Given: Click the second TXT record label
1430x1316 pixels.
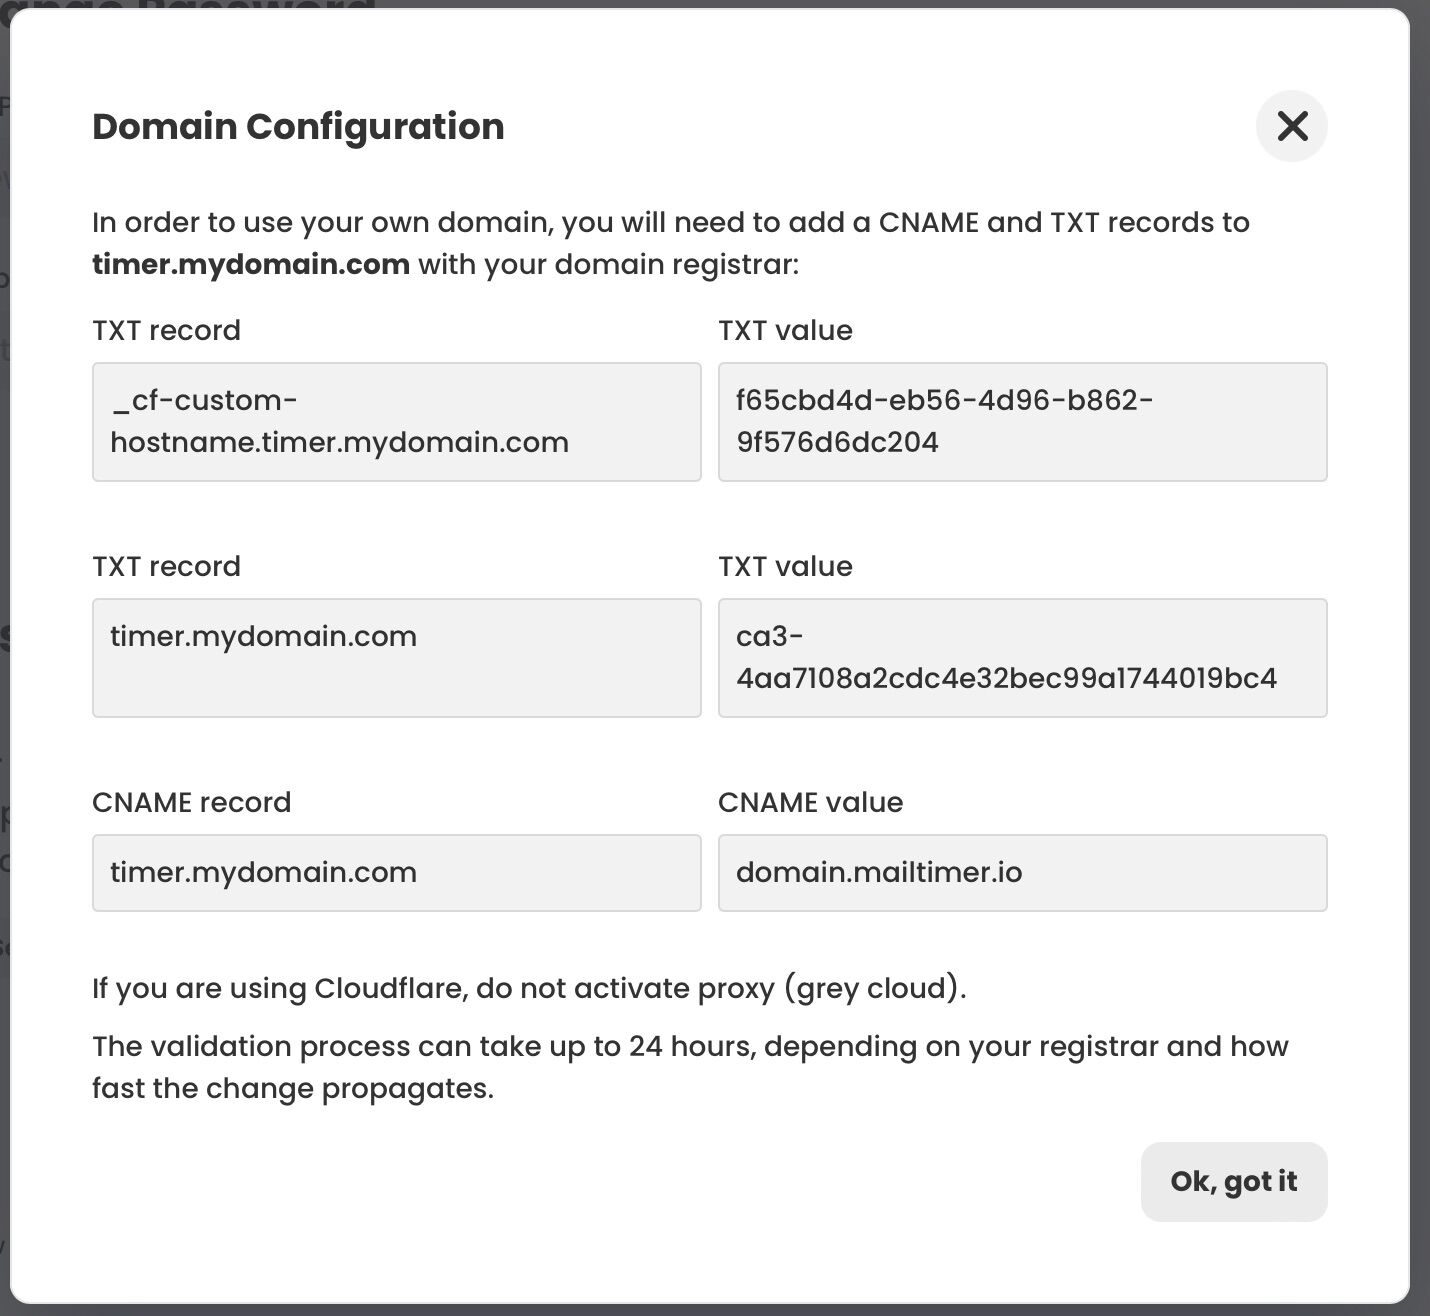Looking at the screenshot, I should click(166, 566).
